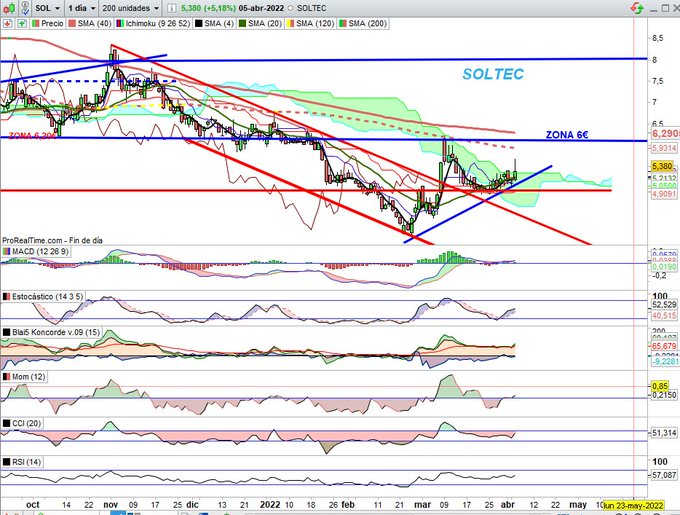Click the 05-abr-2022 date in header
Viewport: 680px width, 515px height.
click(x=261, y=8)
